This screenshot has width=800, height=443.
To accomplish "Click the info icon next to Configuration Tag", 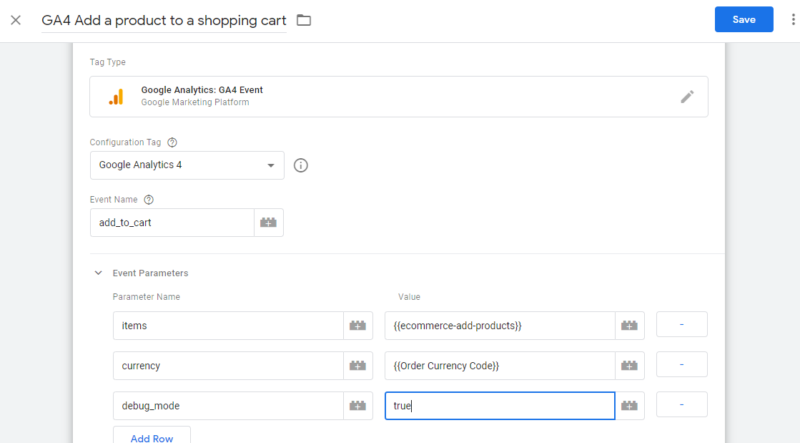I will click(x=301, y=165).
